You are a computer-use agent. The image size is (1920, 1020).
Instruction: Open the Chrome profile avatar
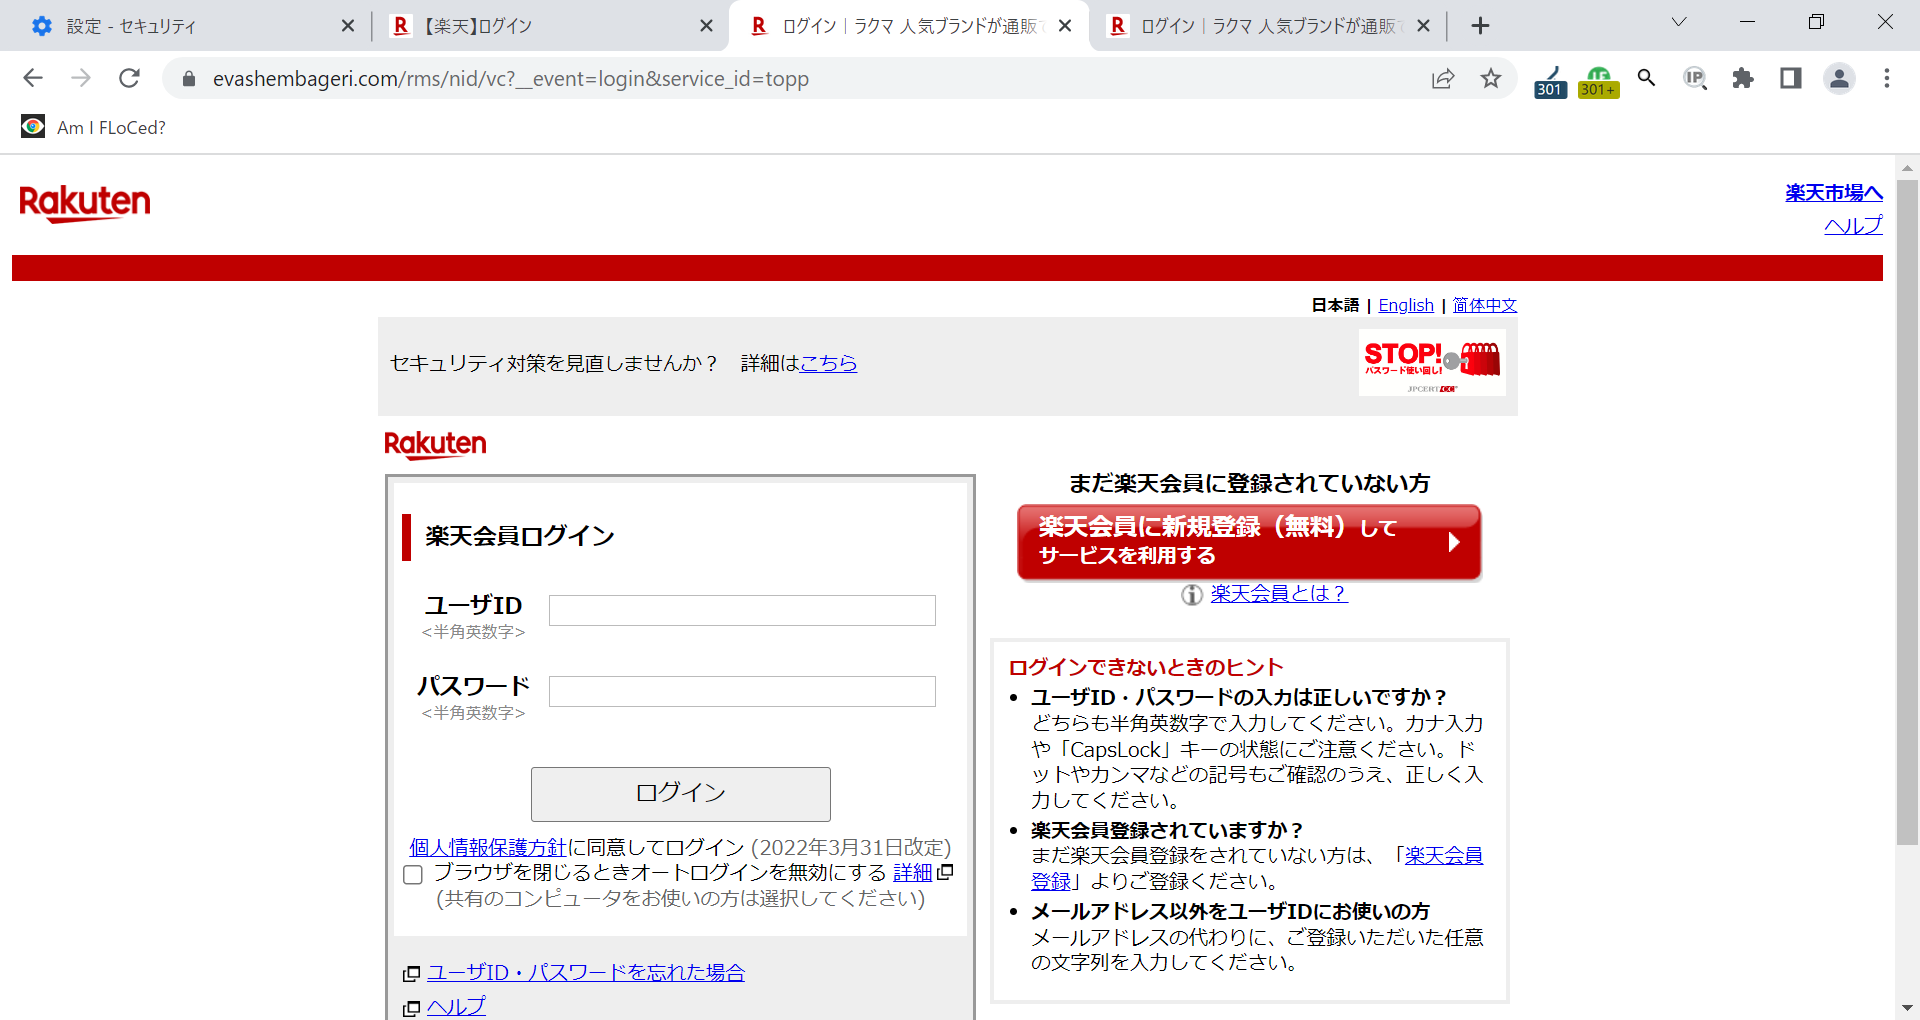click(x=1839, y=78)
